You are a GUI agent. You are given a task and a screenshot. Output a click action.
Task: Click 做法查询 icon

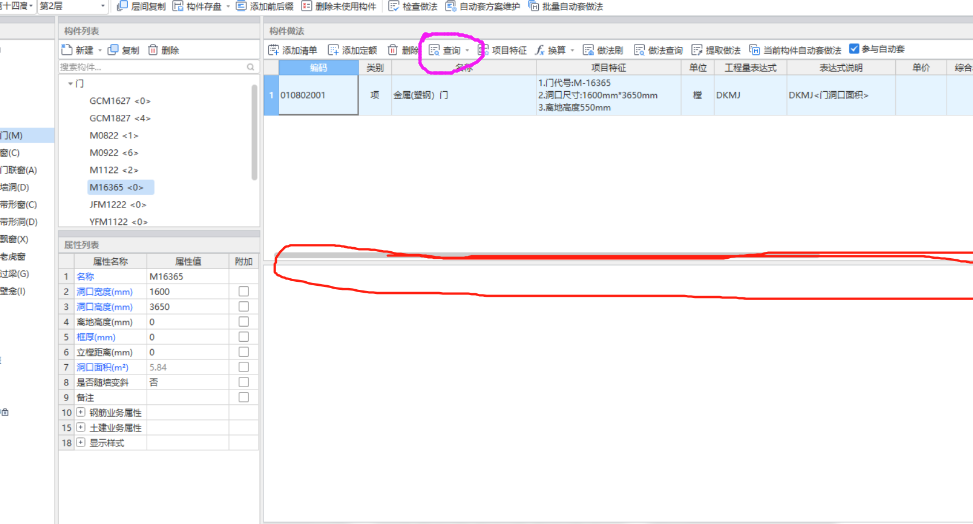point(639,50)
